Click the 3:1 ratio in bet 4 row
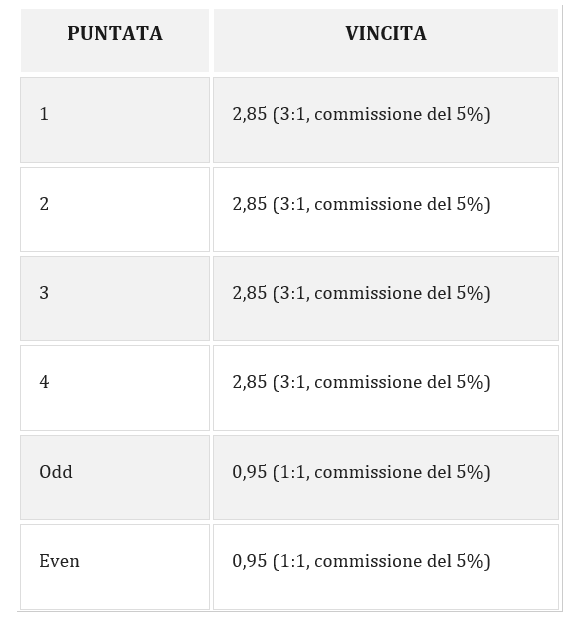This screenshot has height=618, width=587. coord(293,382)
